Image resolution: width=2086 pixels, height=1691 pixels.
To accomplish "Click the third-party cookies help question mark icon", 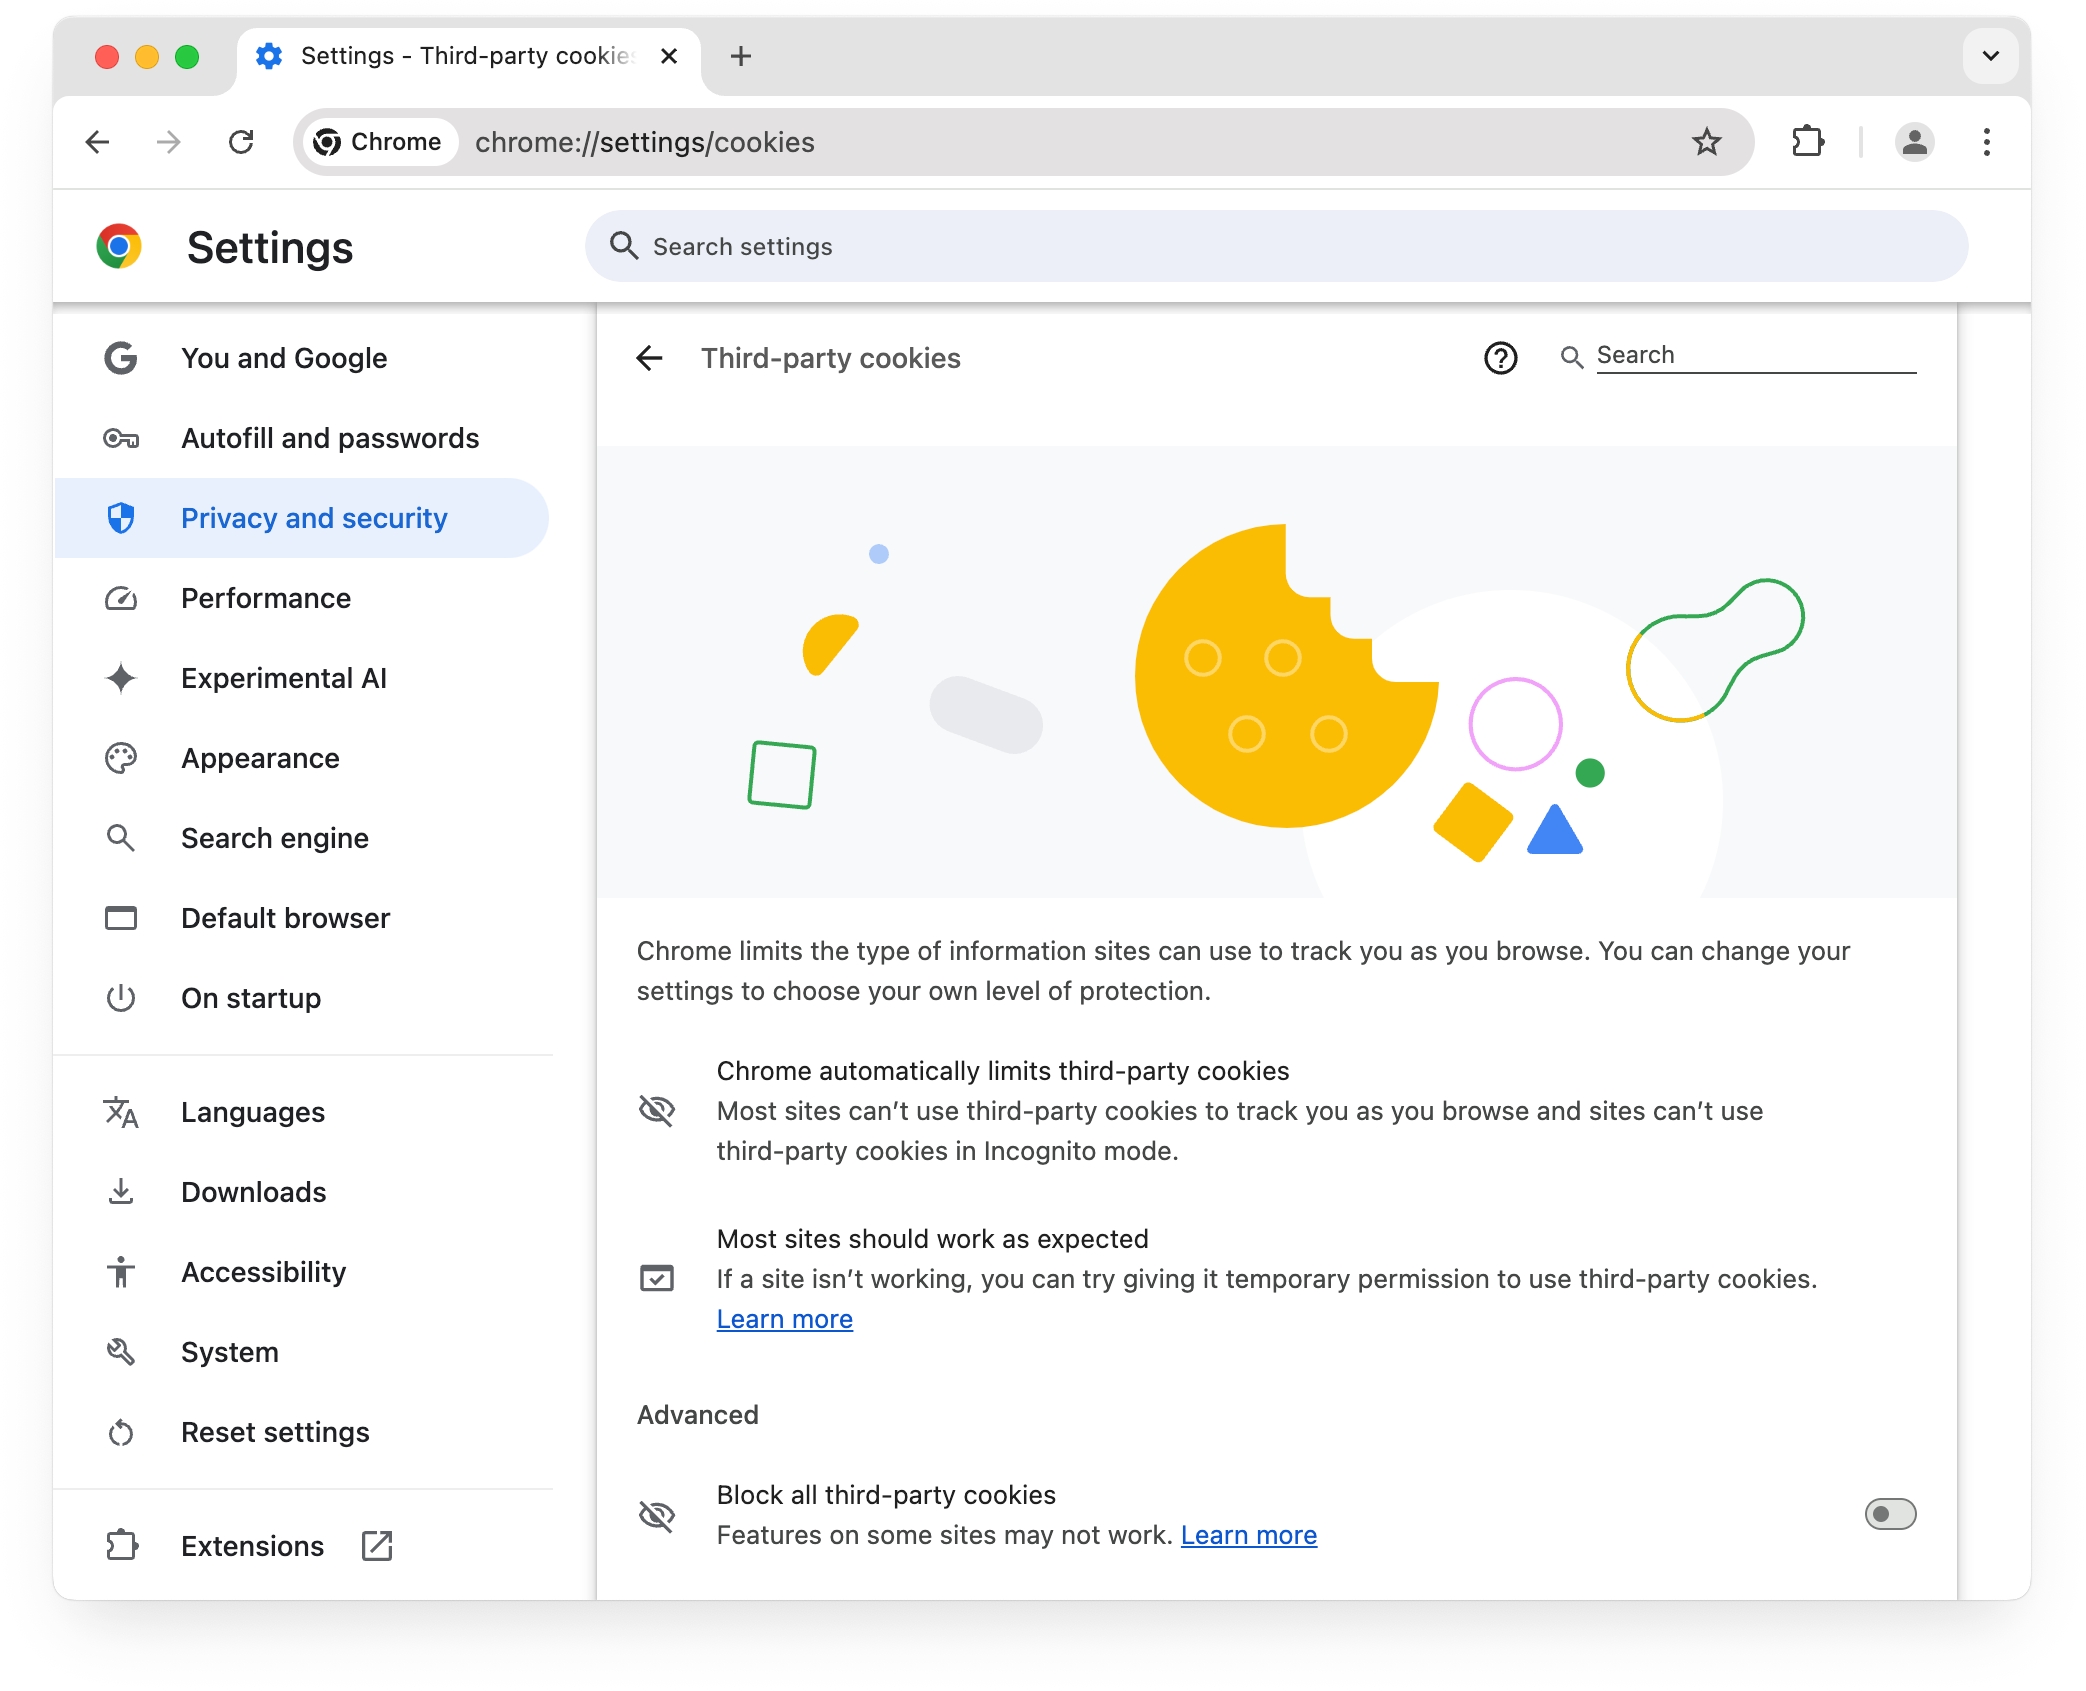I will coord(1501,357).
